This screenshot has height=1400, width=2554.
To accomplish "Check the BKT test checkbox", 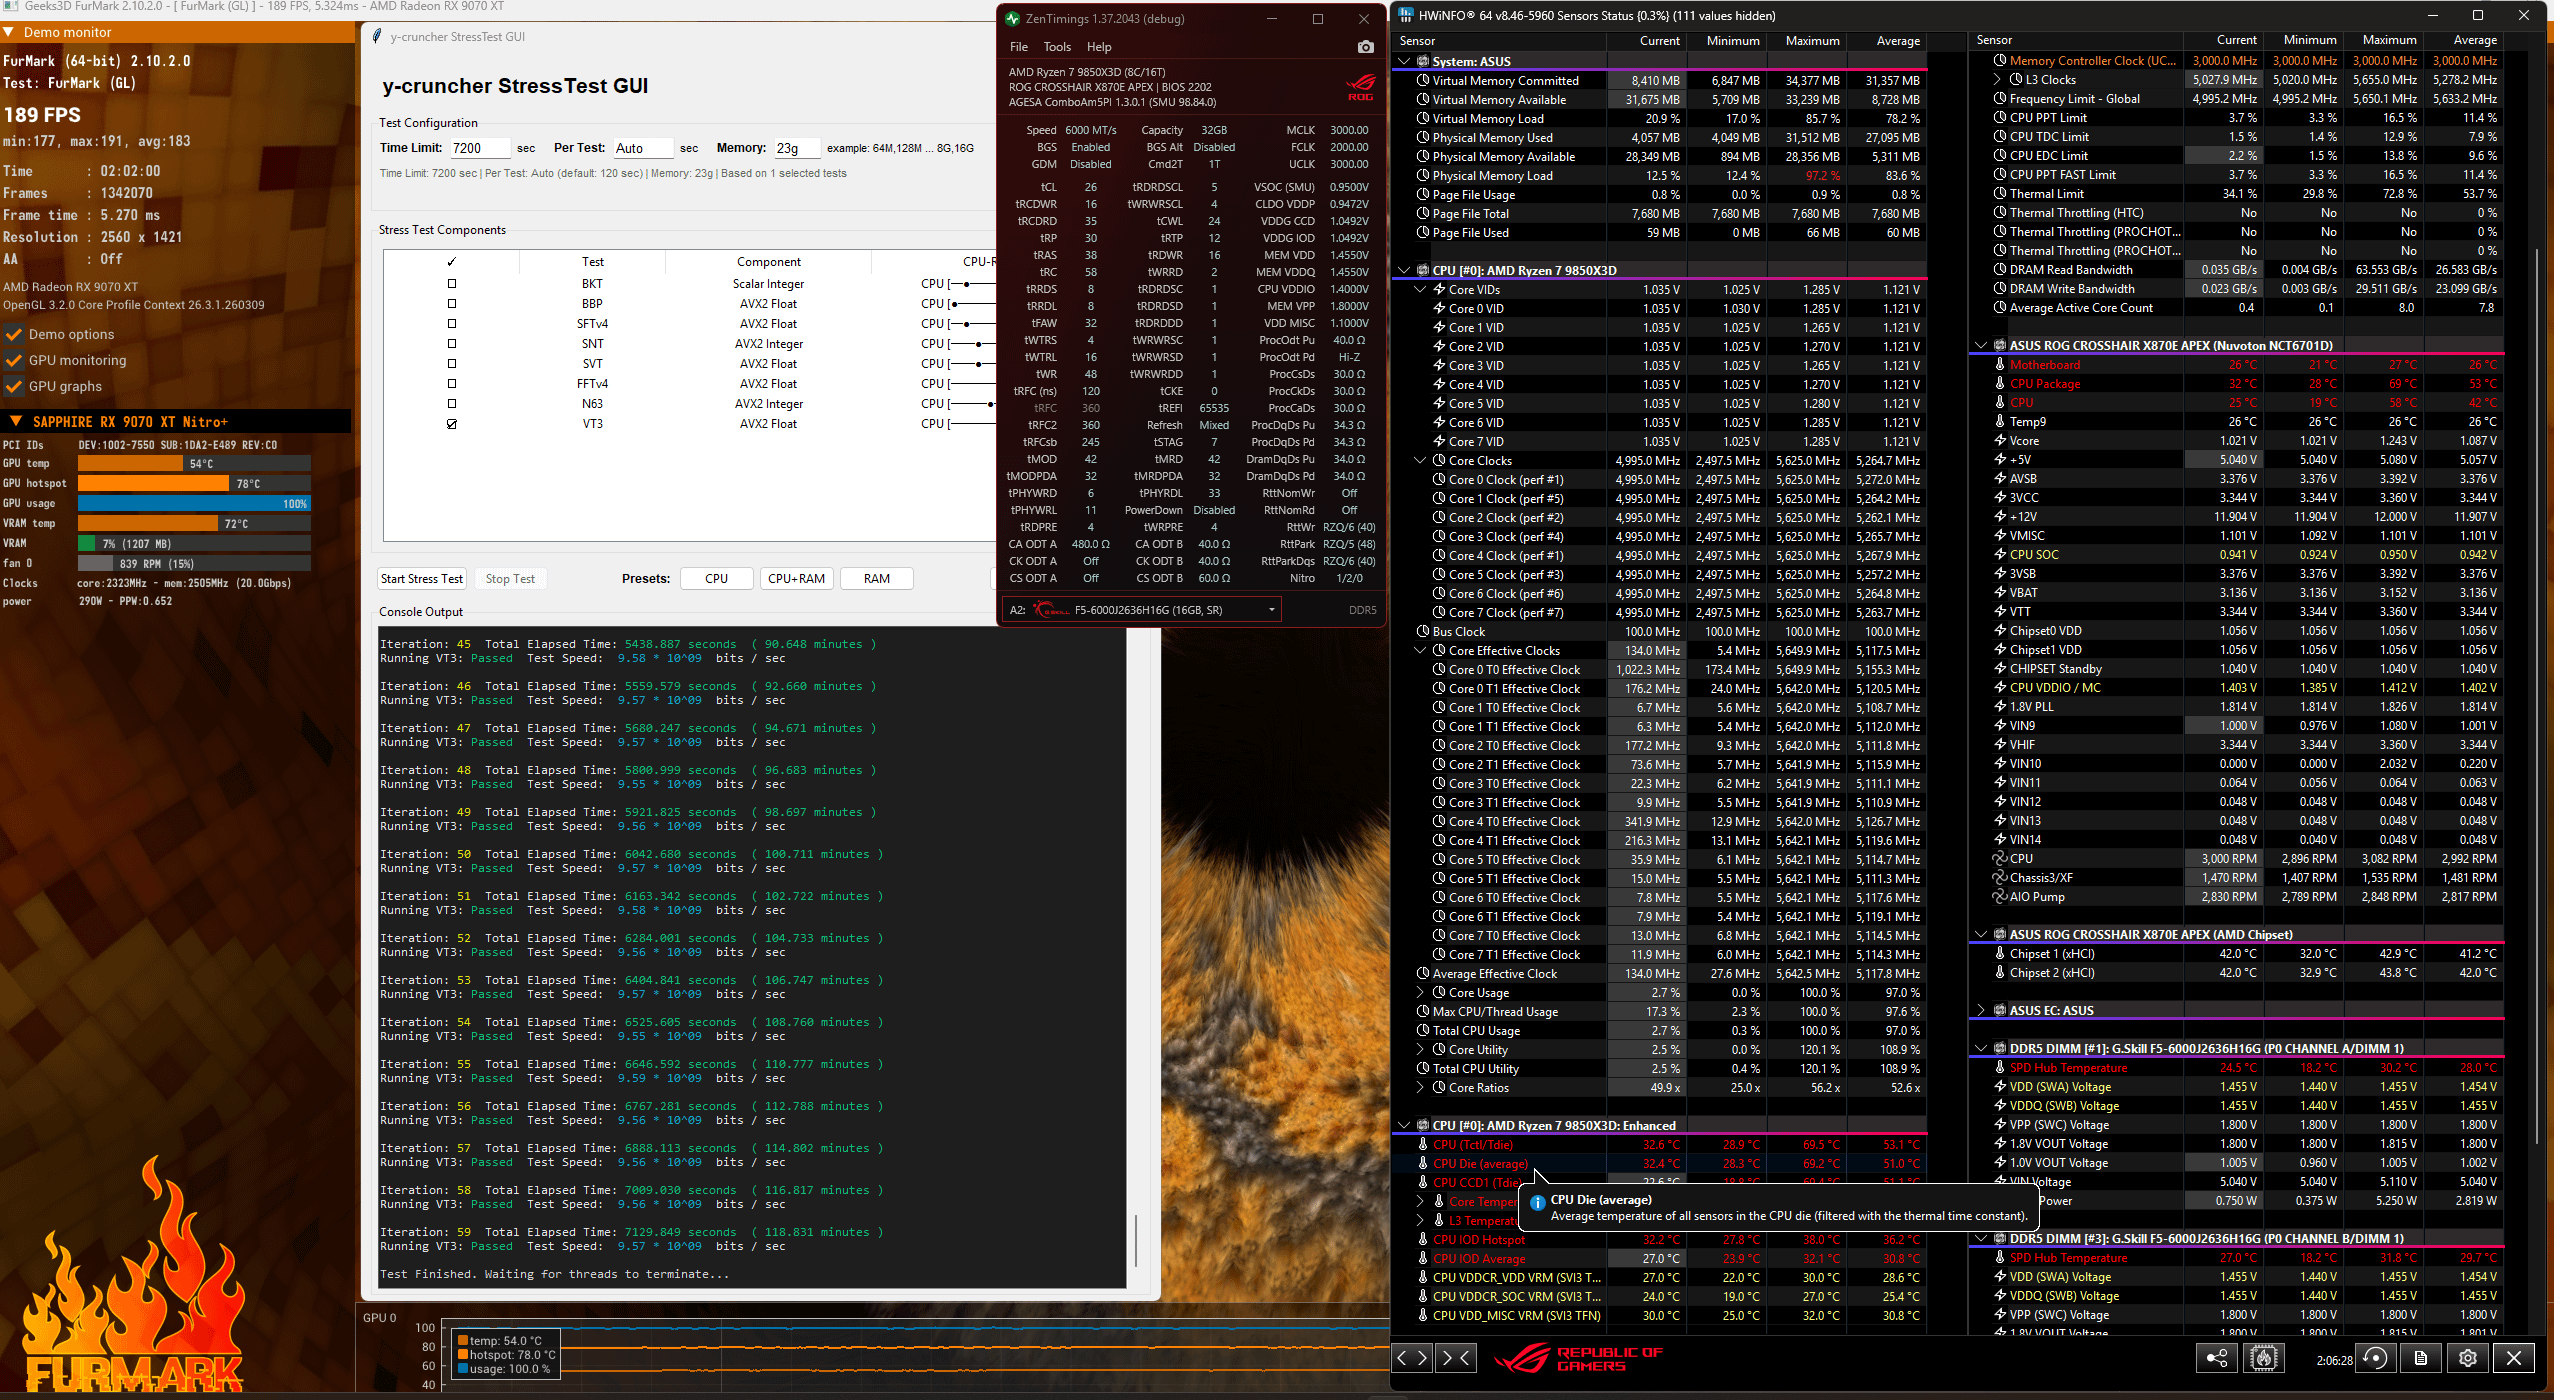I will tap(452, 284).
